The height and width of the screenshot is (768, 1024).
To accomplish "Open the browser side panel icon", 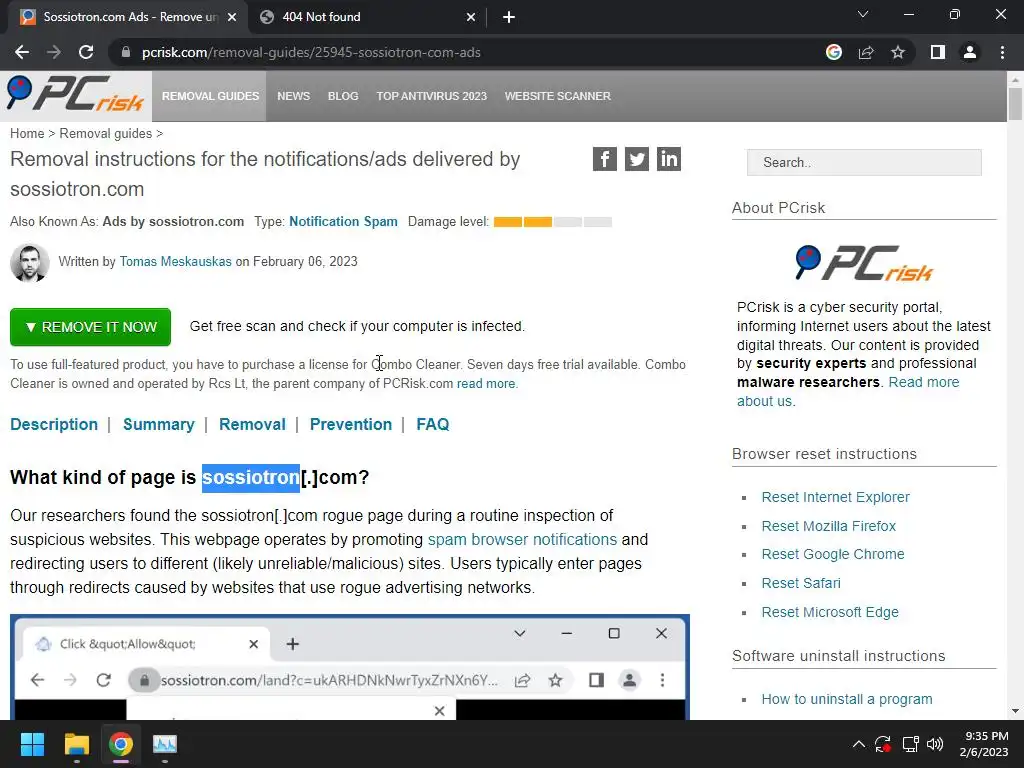I will (938, 52).
